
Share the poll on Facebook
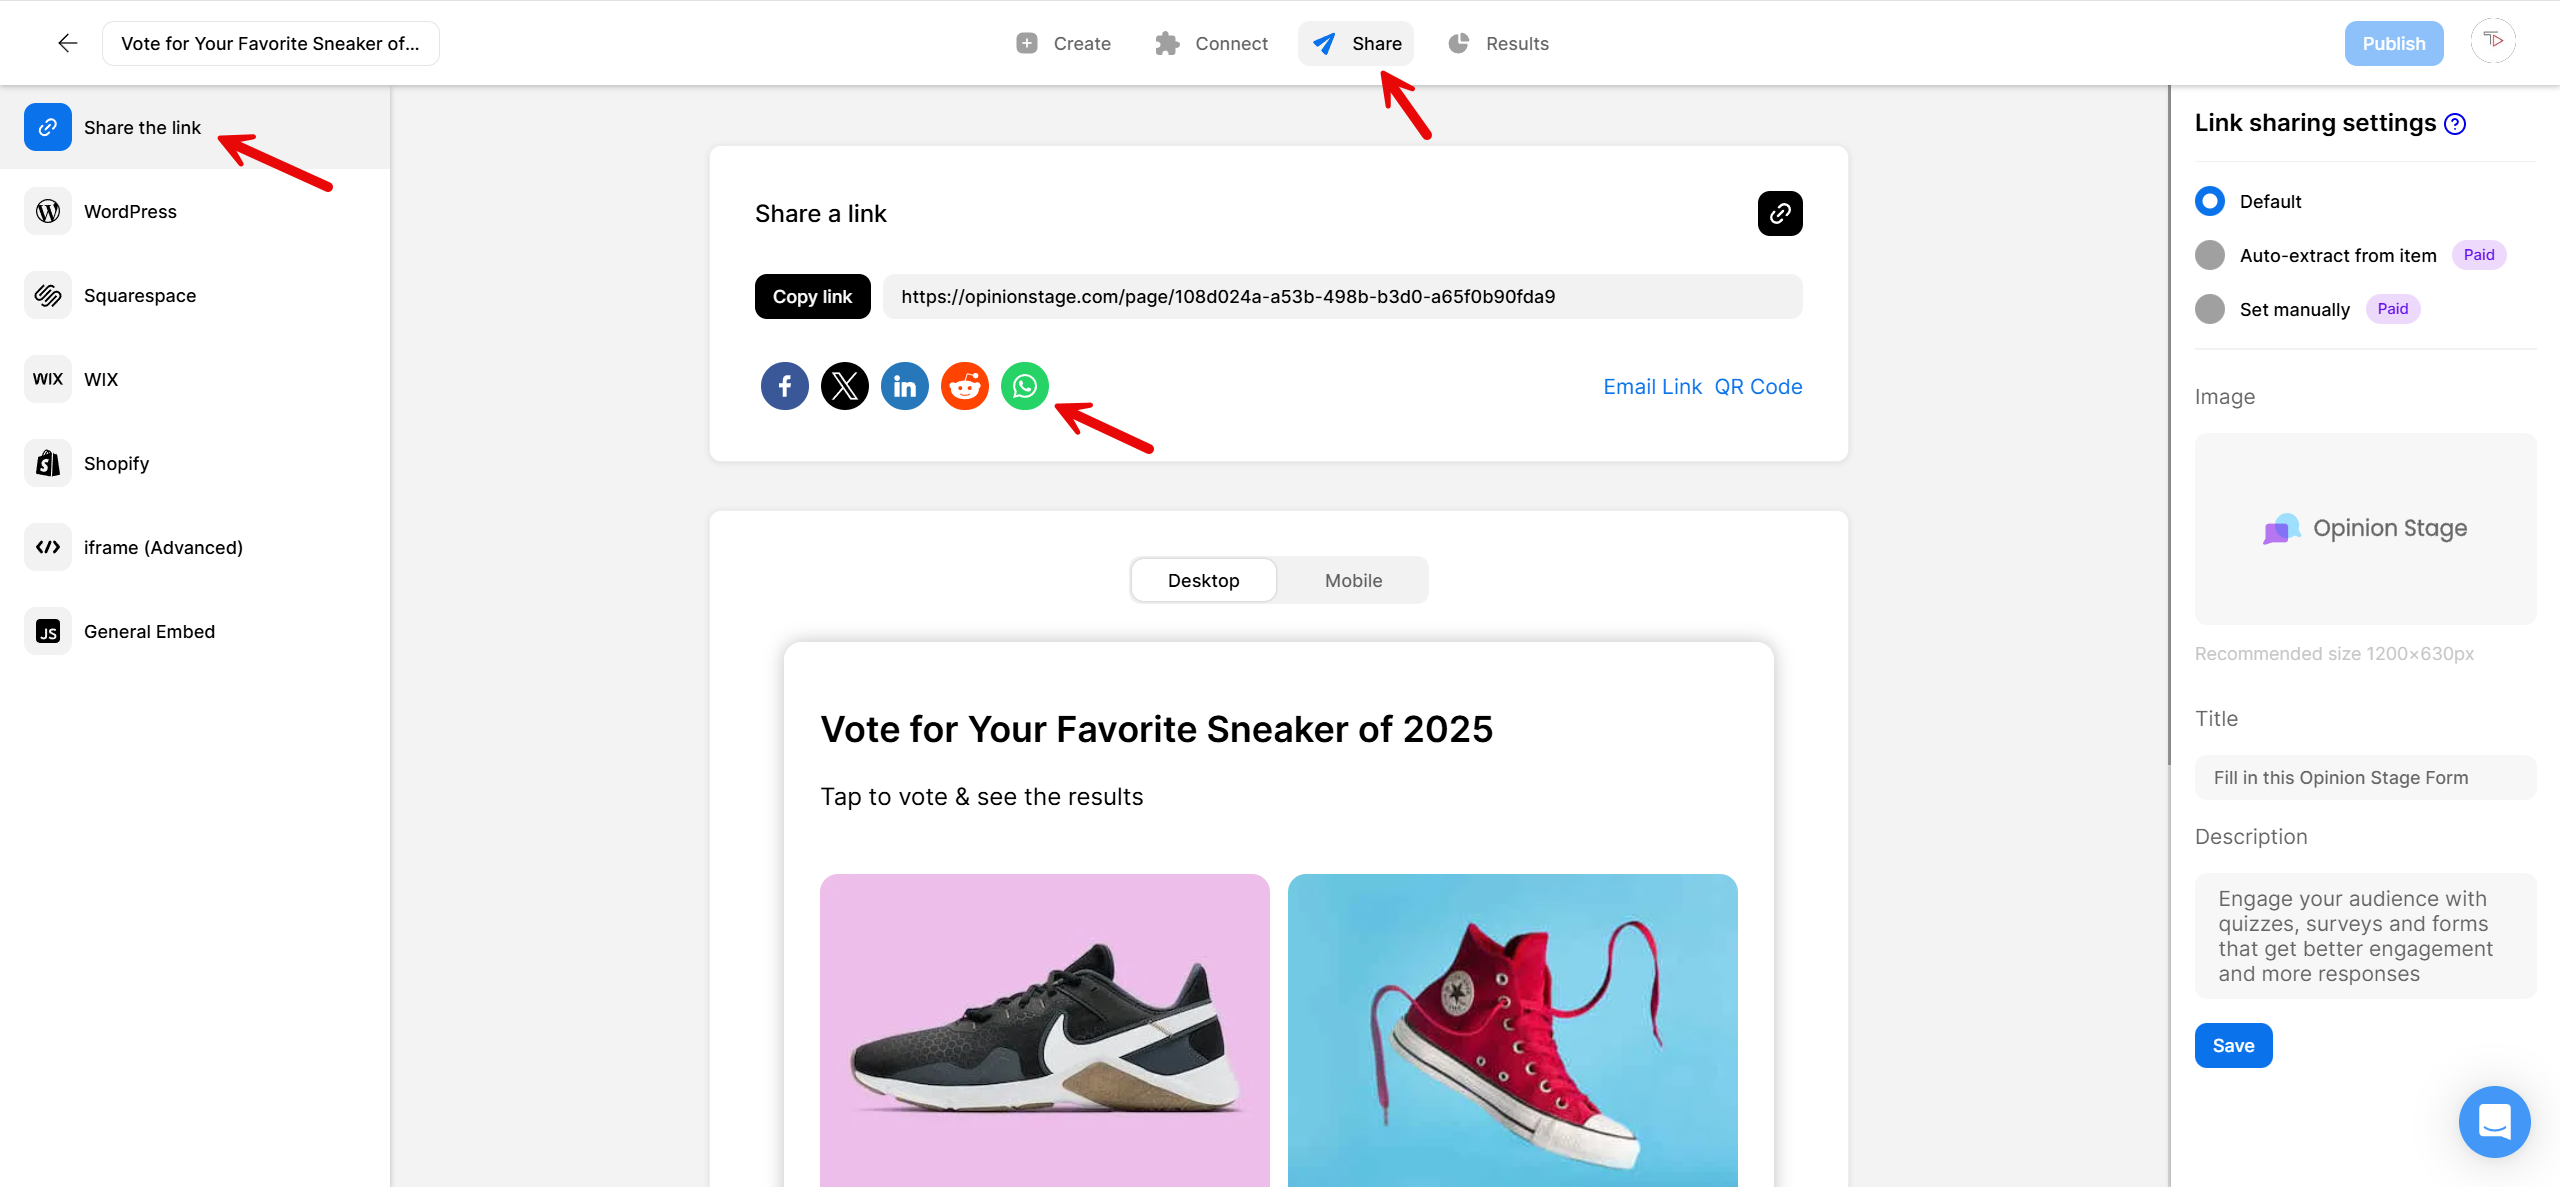point(784,386)
